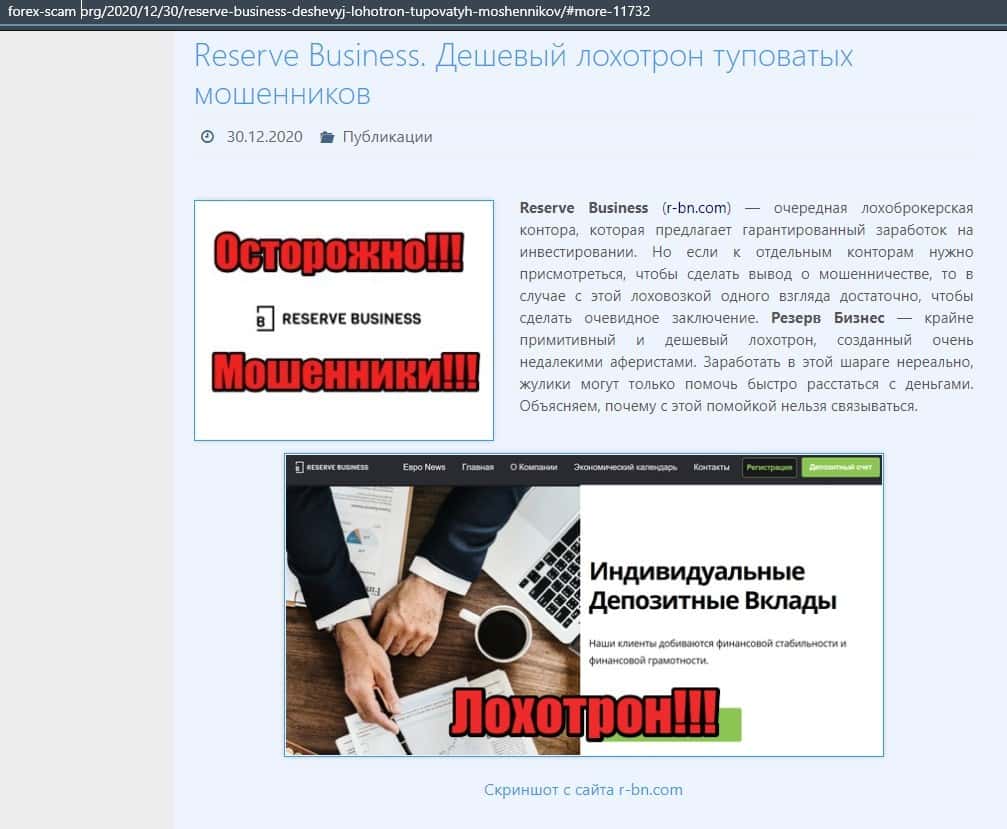
Task: Click the Индивидуальные Депозитные Вклады heading
Action: 713,586
